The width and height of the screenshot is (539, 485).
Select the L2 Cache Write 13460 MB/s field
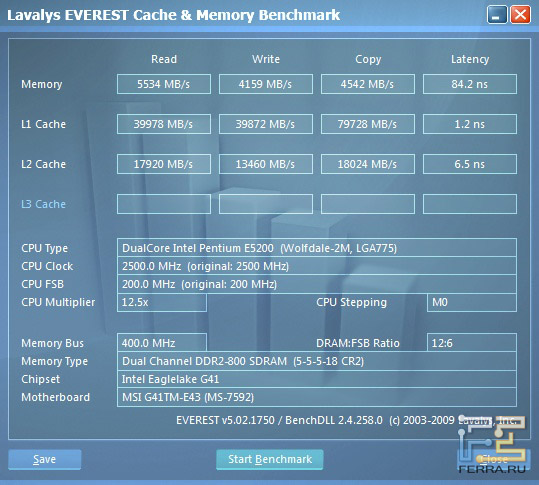(266, 164)
